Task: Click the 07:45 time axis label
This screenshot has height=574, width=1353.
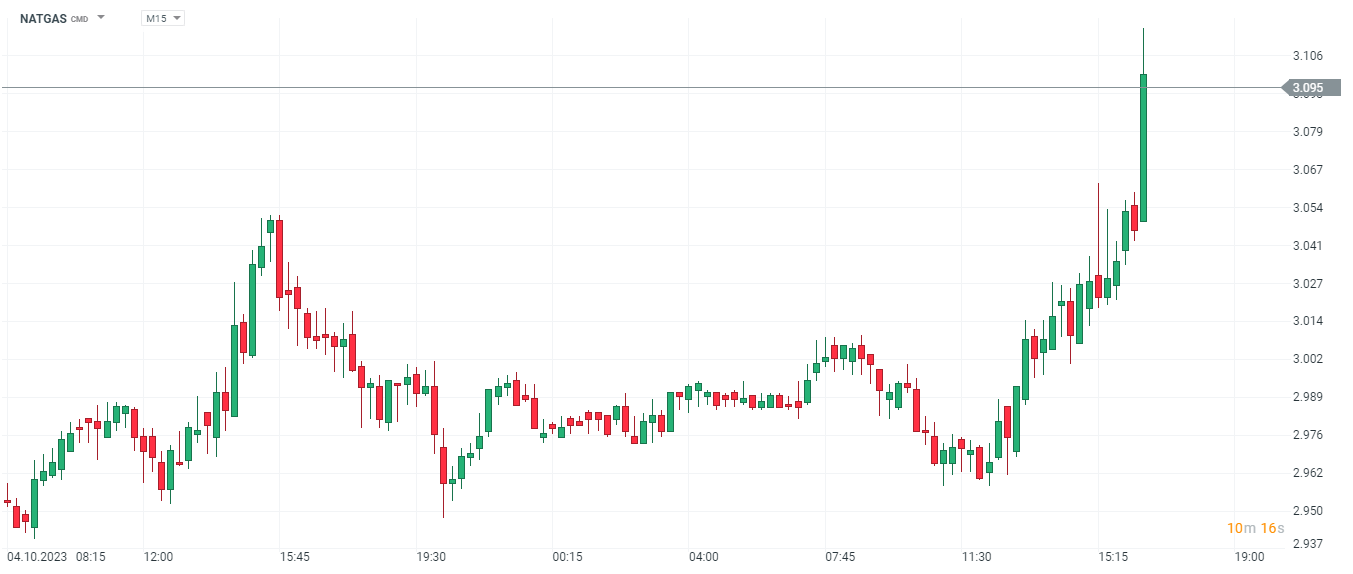Action: [x=840, y=556]
